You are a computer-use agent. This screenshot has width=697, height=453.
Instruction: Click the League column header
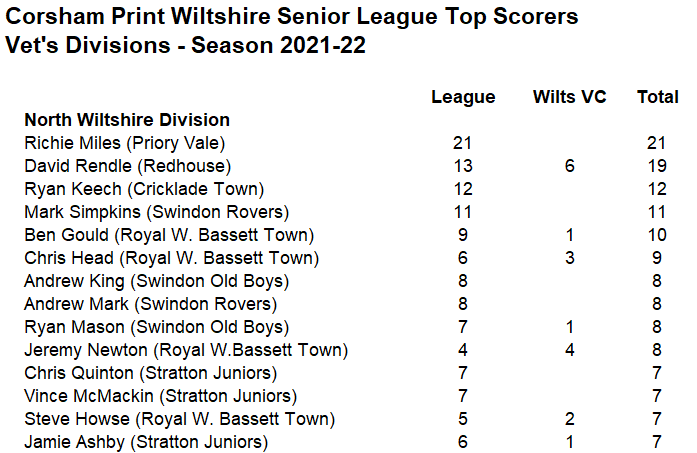463,97
